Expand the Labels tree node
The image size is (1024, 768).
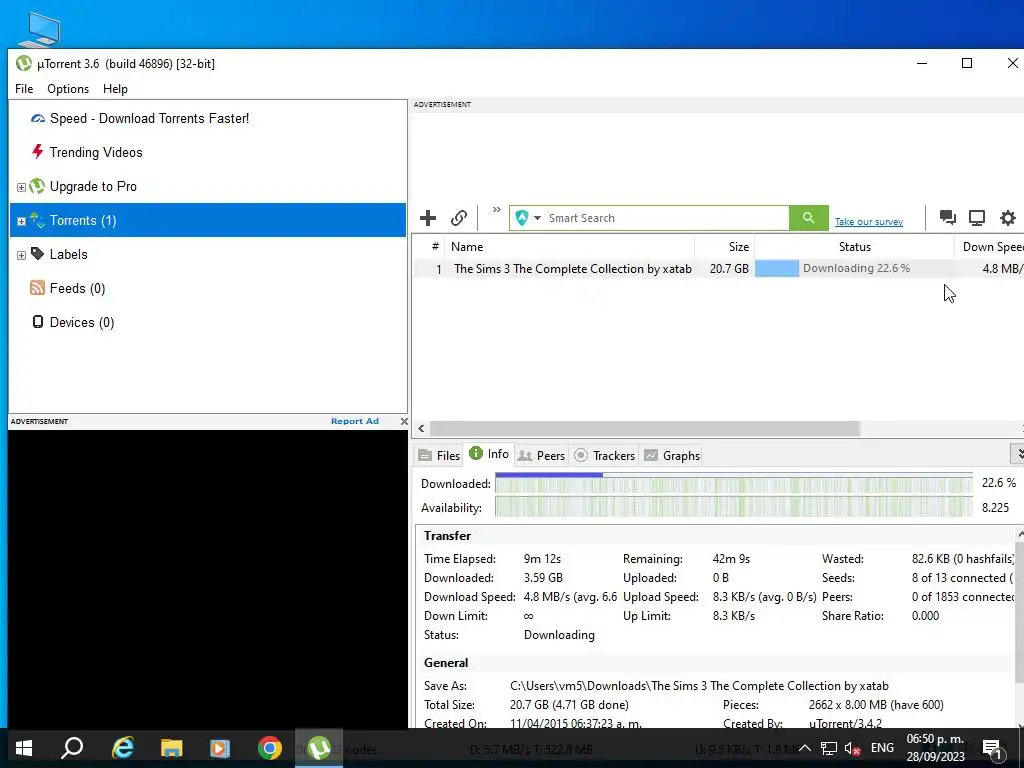pyautogui.click(x=21, y=255)
